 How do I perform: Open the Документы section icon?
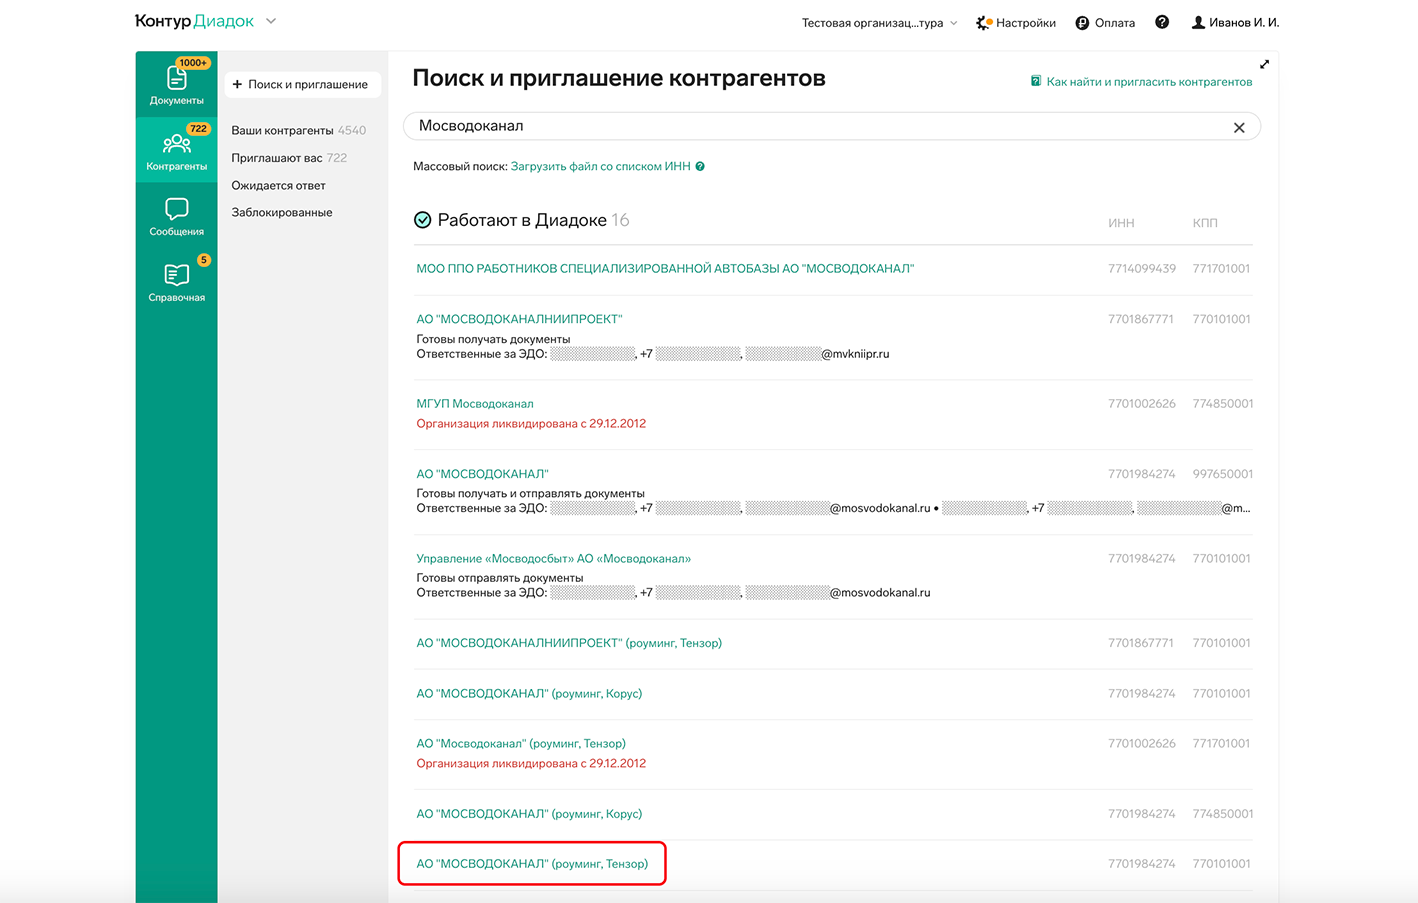[176, 80]
